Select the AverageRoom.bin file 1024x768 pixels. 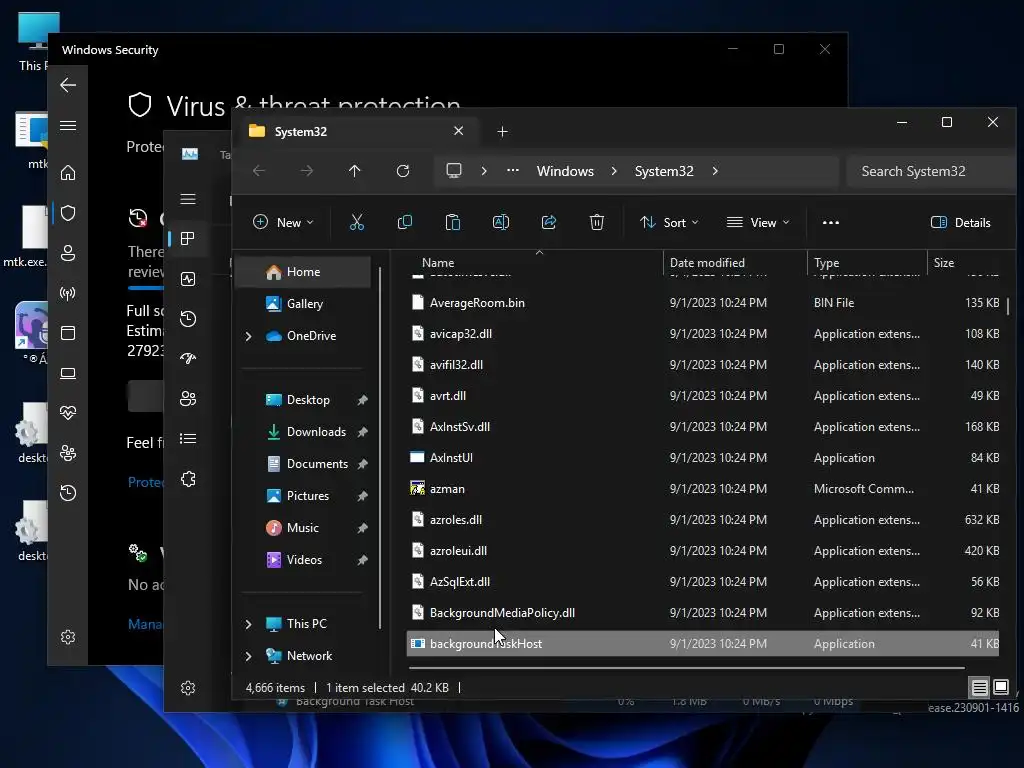[x=703, y=303]
